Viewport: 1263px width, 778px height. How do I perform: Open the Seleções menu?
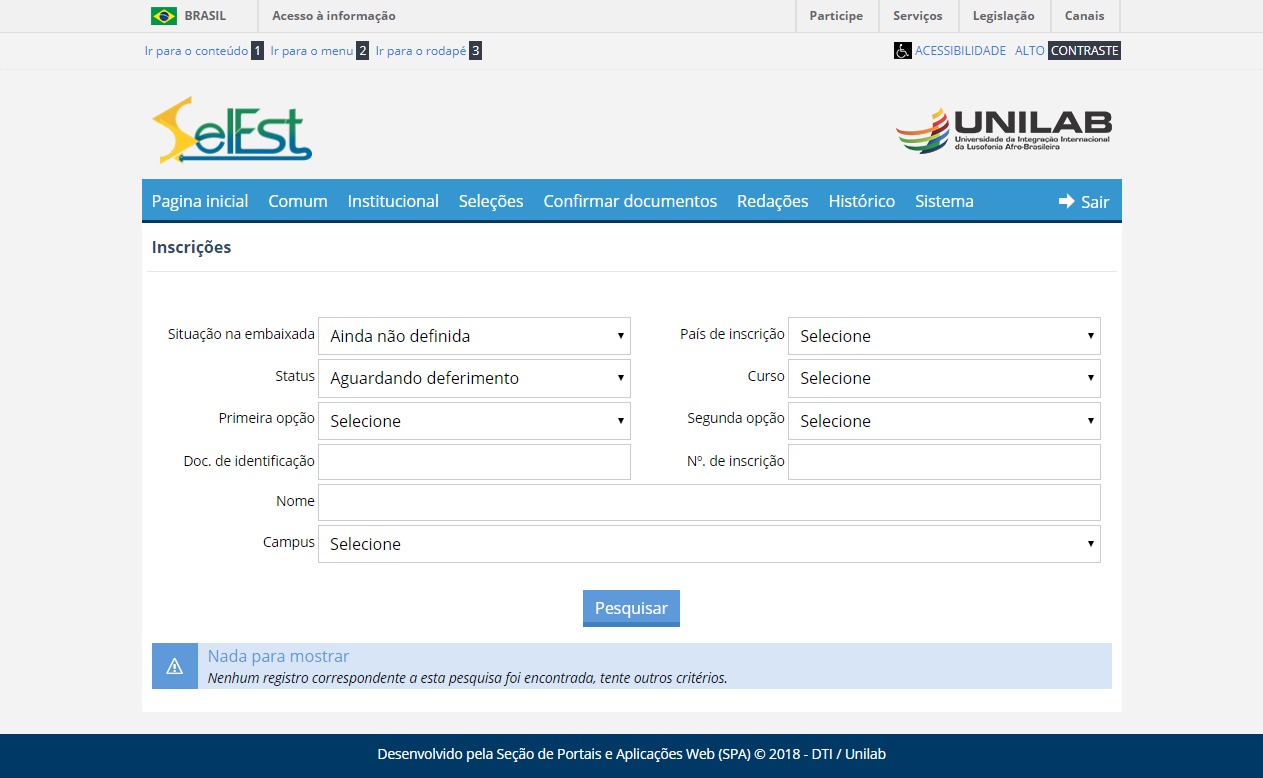[491, 201]
